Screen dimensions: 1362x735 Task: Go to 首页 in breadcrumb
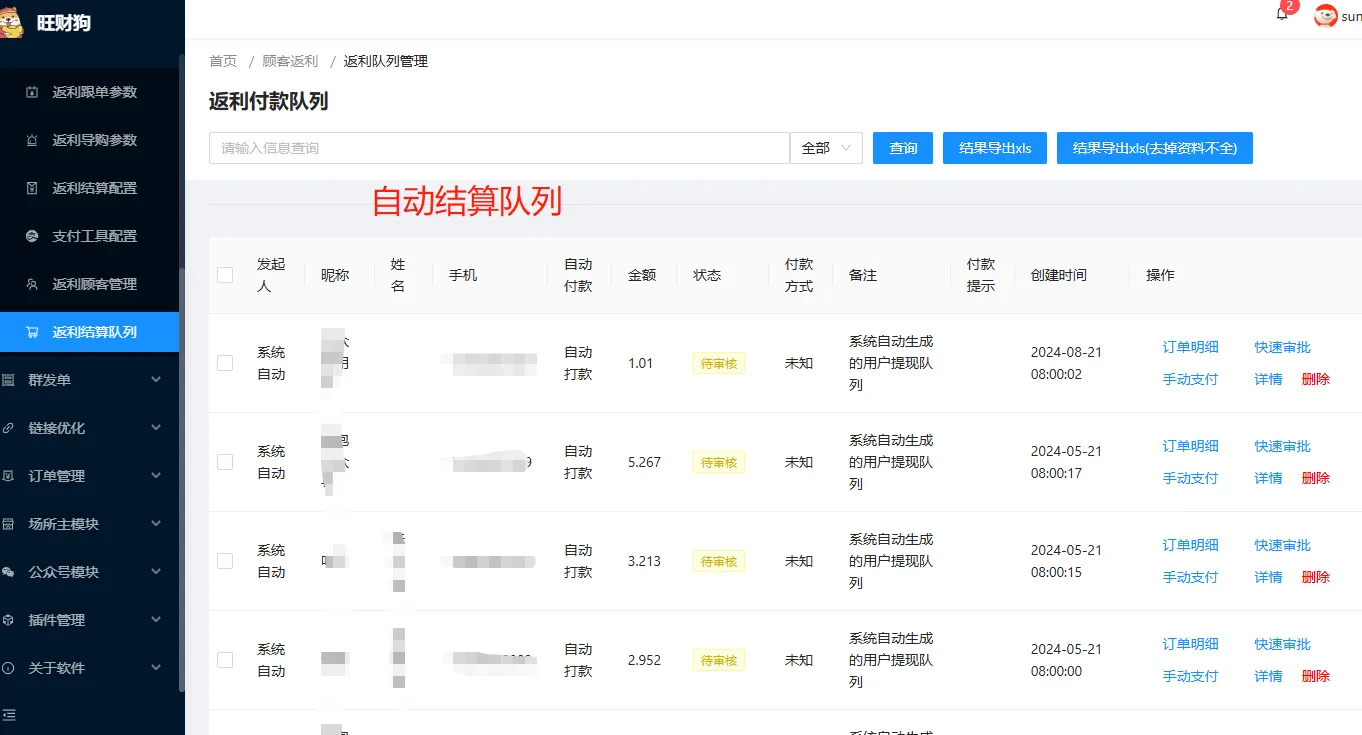223,61
